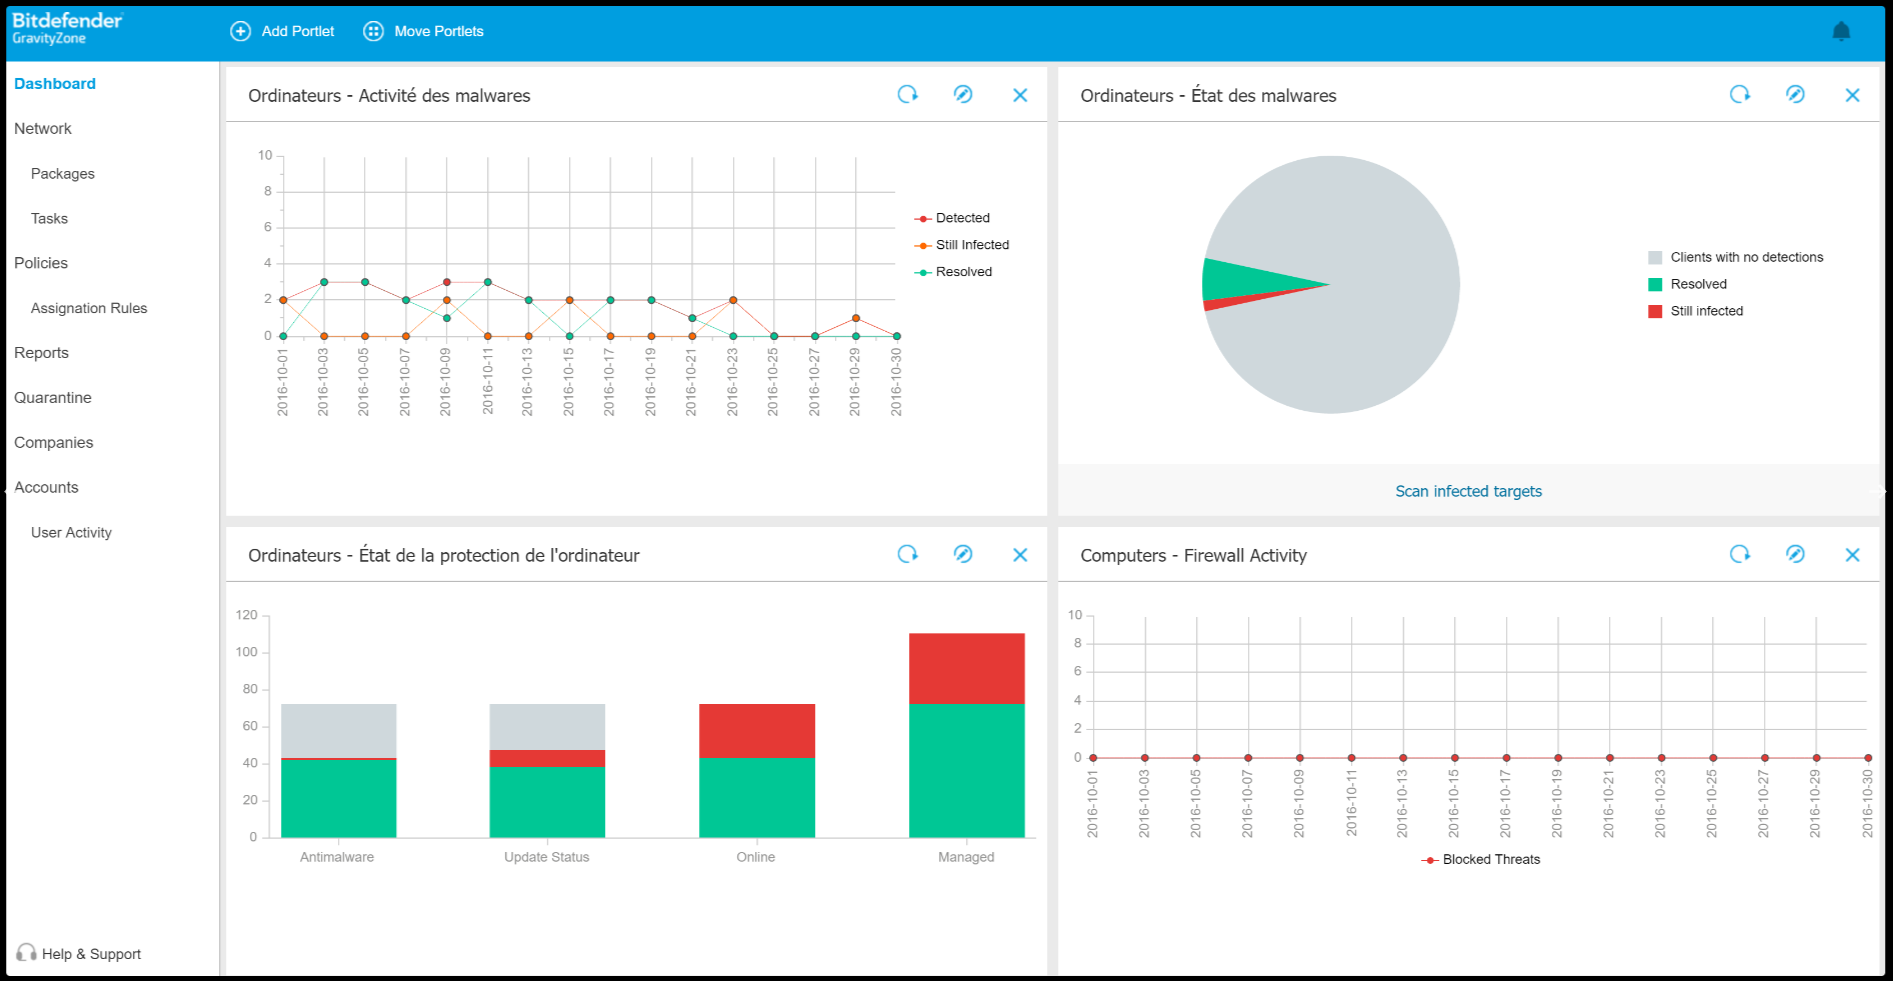Close the Activité des malwares portlet
The width and height of the screenshot is (1893, 981).
click(1020, 95)
